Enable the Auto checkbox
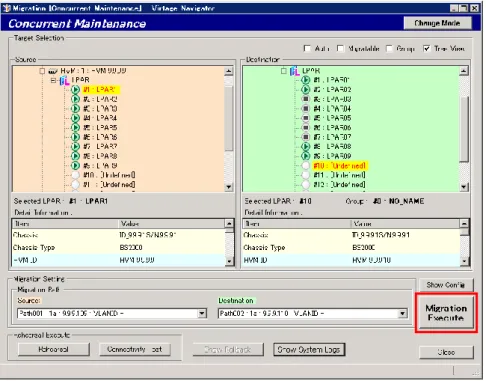Screen dimensions: 486x381 tap(307, 49)
